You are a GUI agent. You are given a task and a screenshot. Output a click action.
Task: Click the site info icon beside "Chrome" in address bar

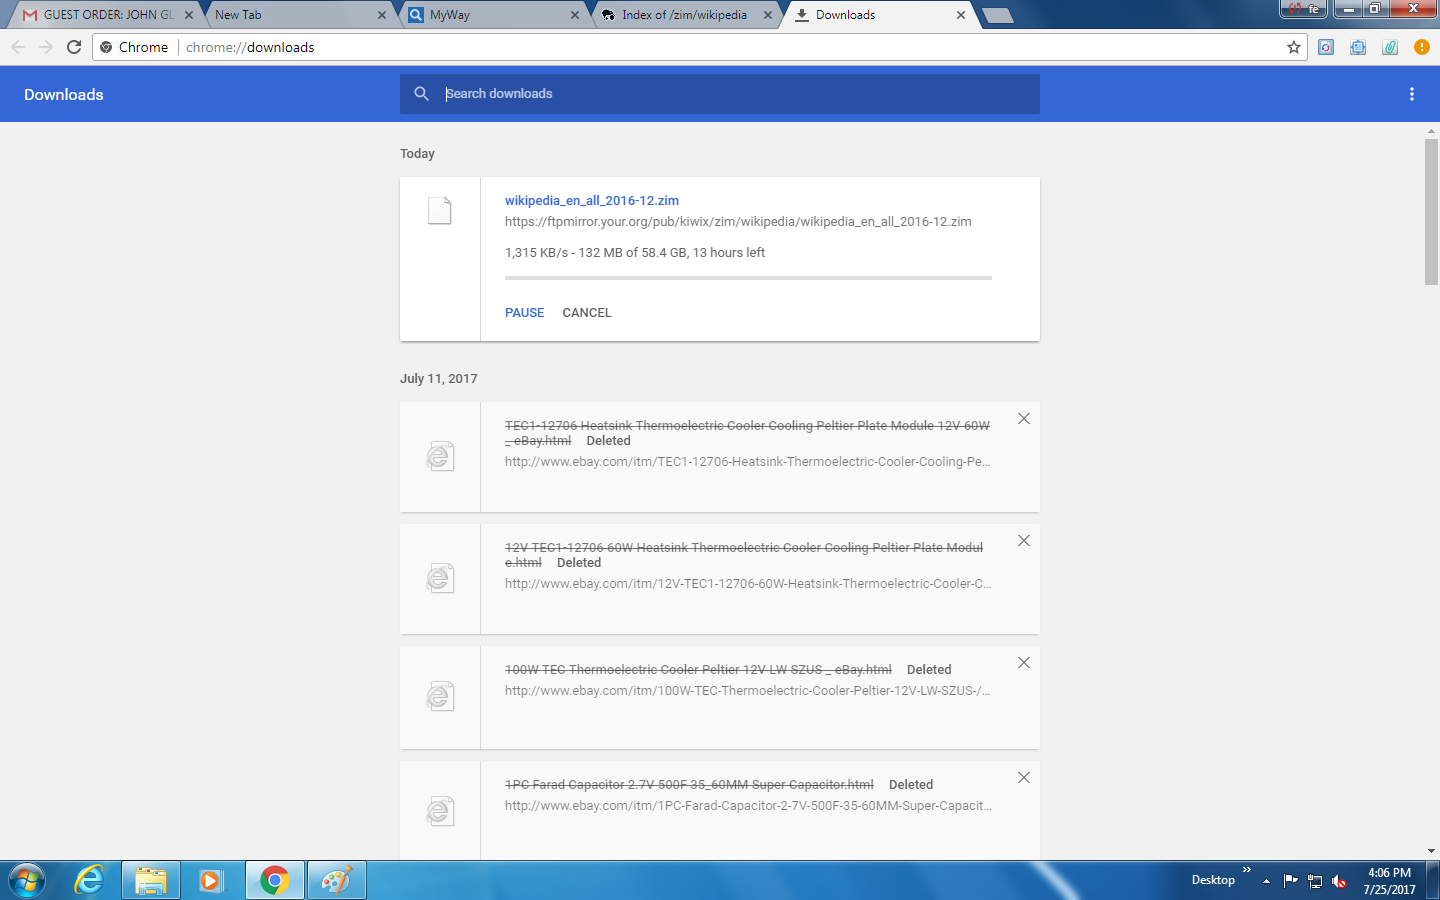pos(106,47)
